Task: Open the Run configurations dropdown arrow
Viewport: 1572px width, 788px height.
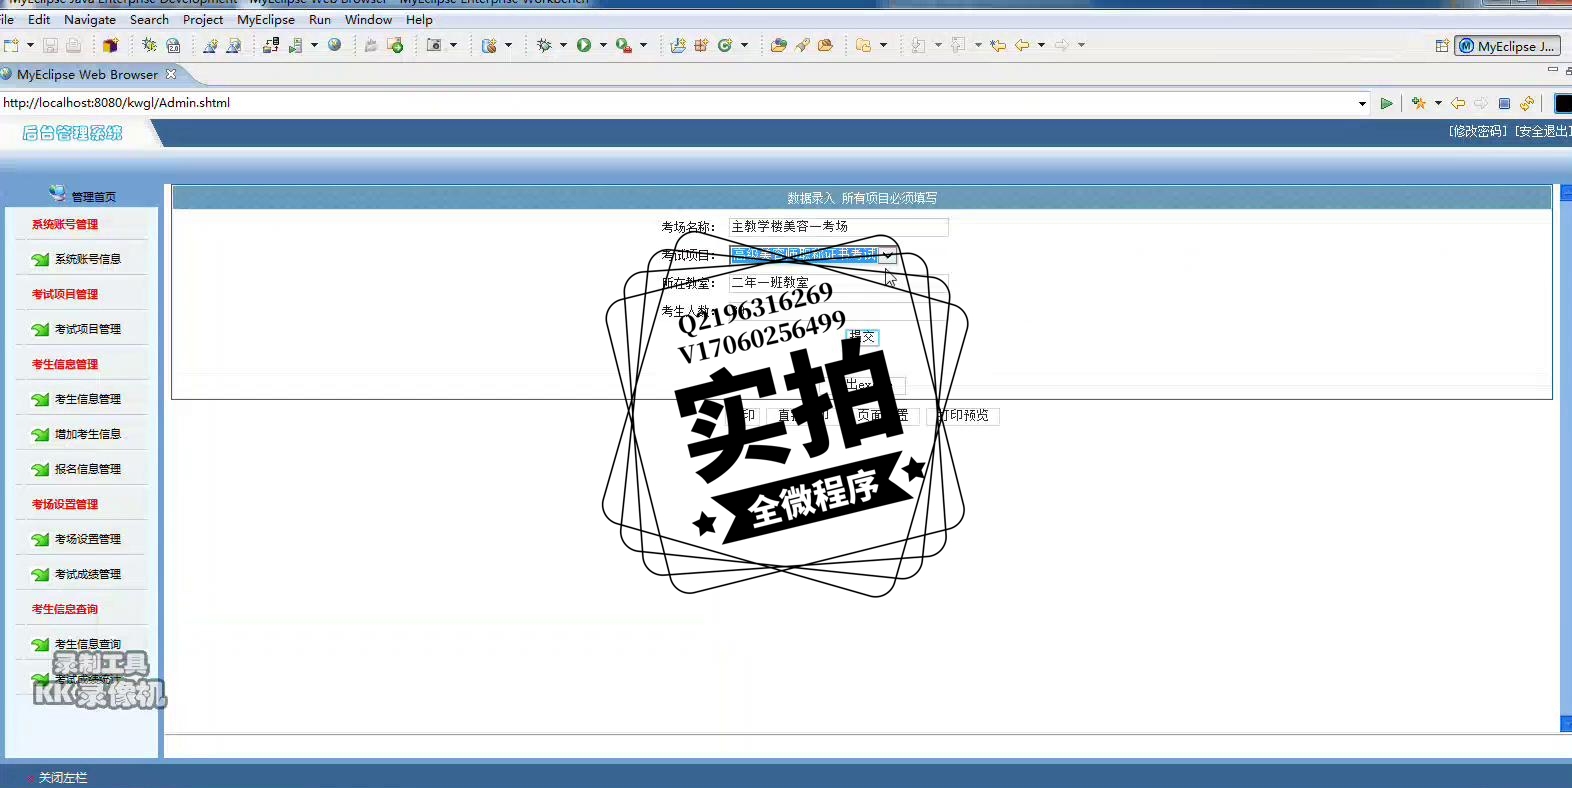Action: 603,45
